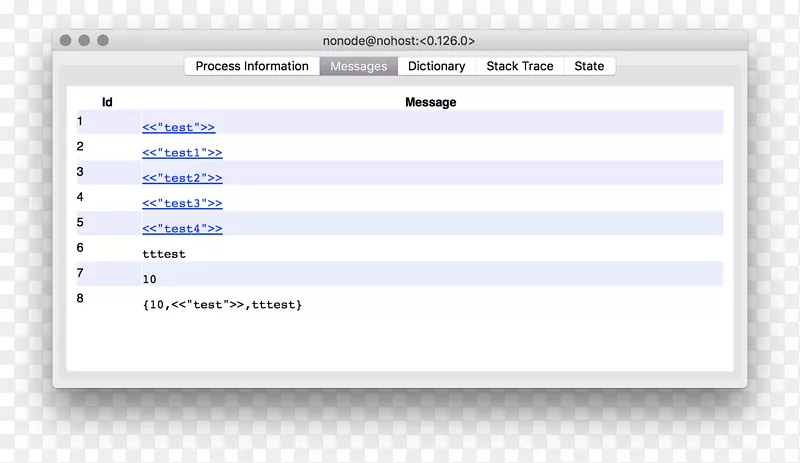Screen dimensions: 800x463
Task: Switch to the State tab
Action: (589, 66)
